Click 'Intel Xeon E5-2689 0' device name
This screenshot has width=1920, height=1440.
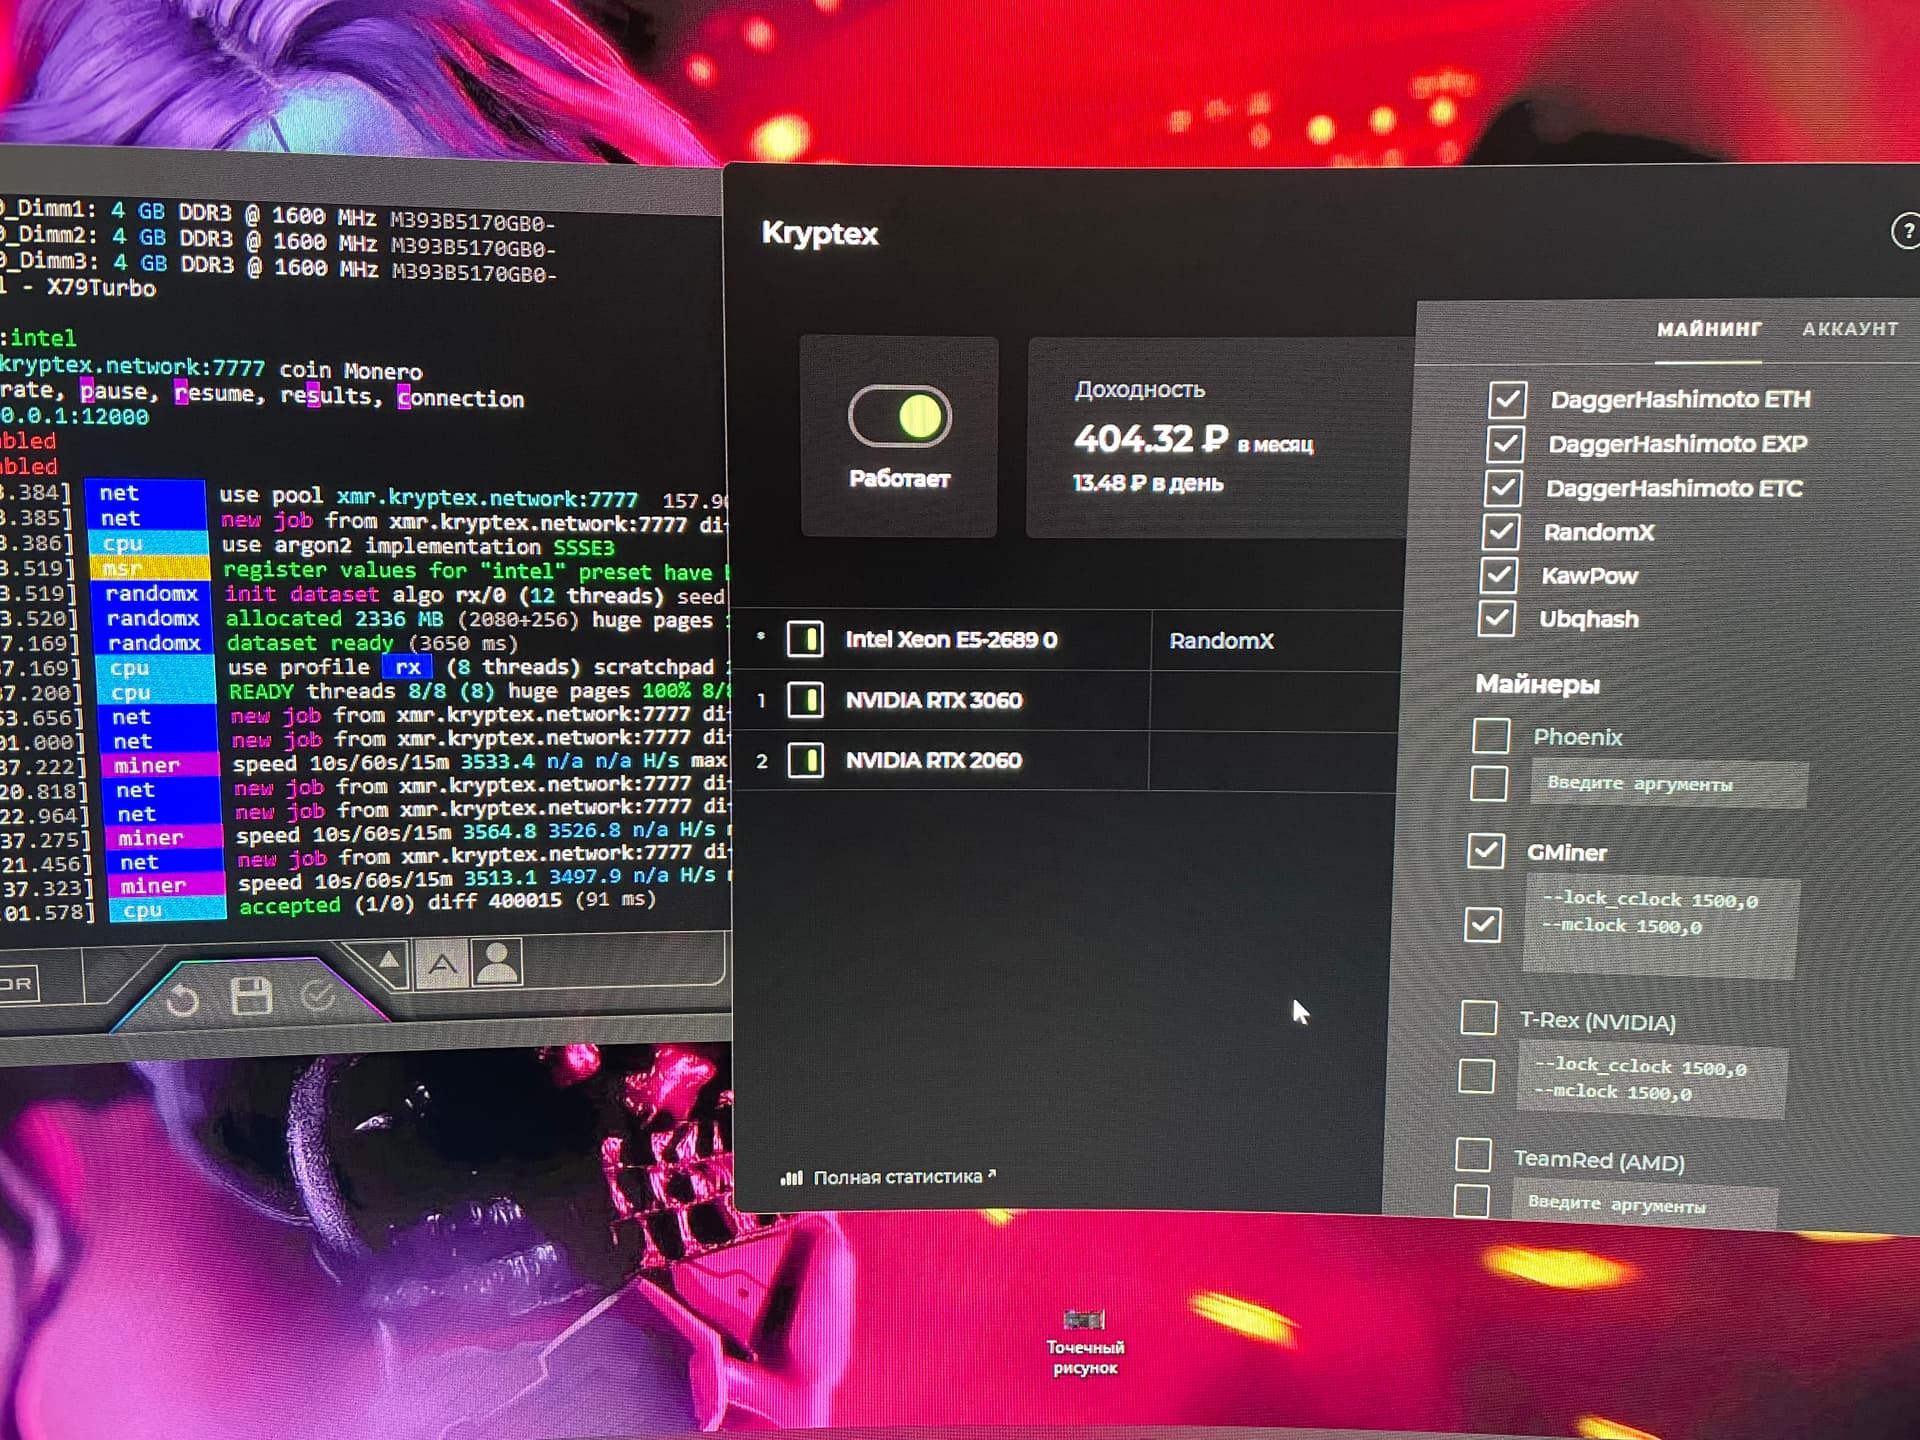tap(951, 640)
